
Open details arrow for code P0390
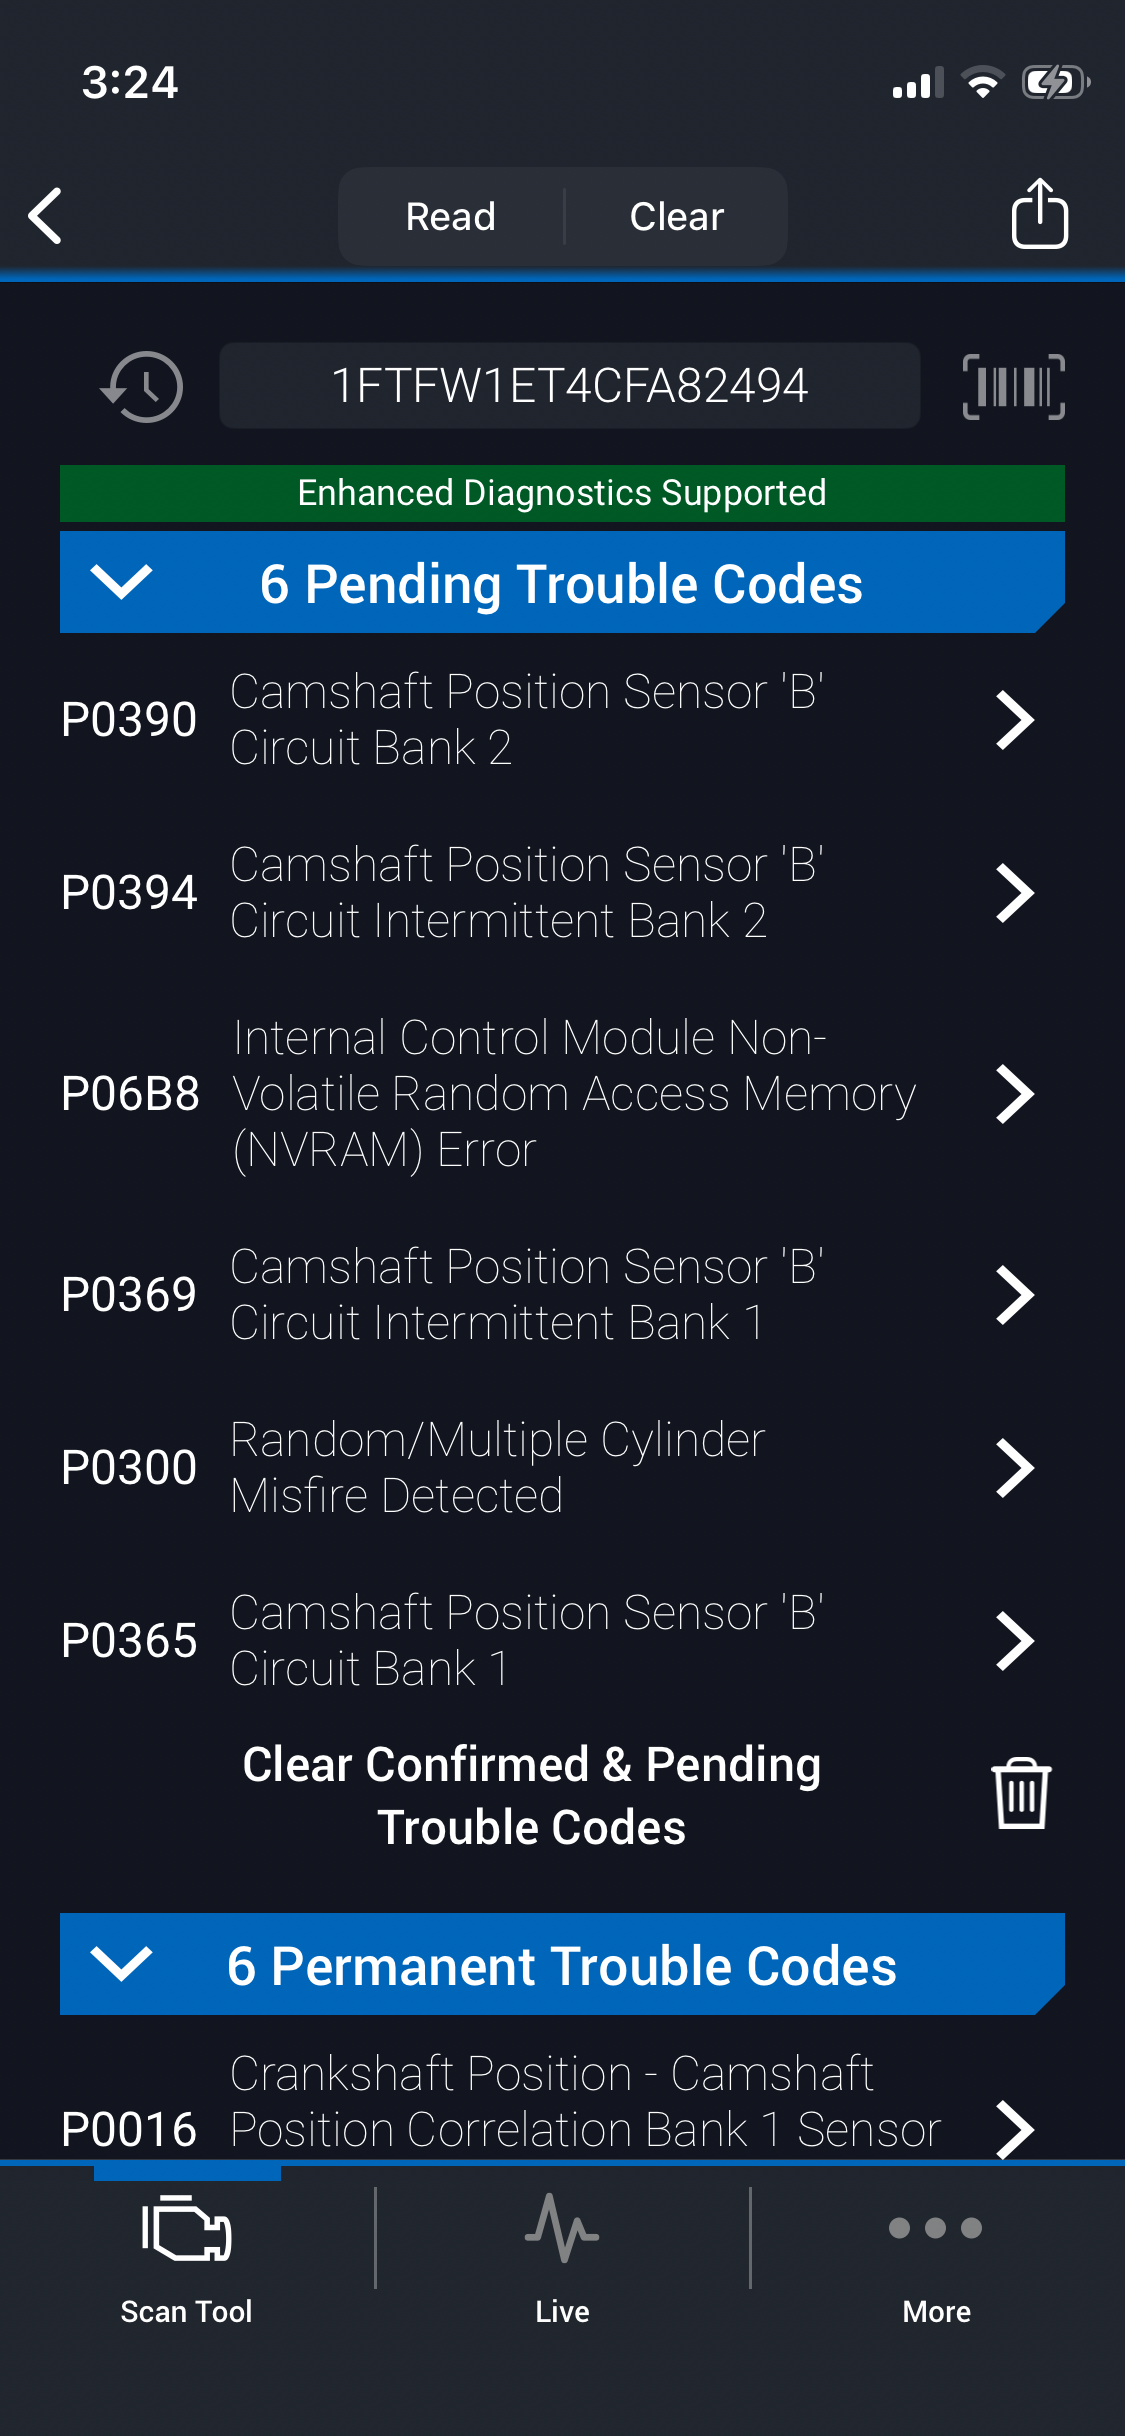click(1015, 720)
